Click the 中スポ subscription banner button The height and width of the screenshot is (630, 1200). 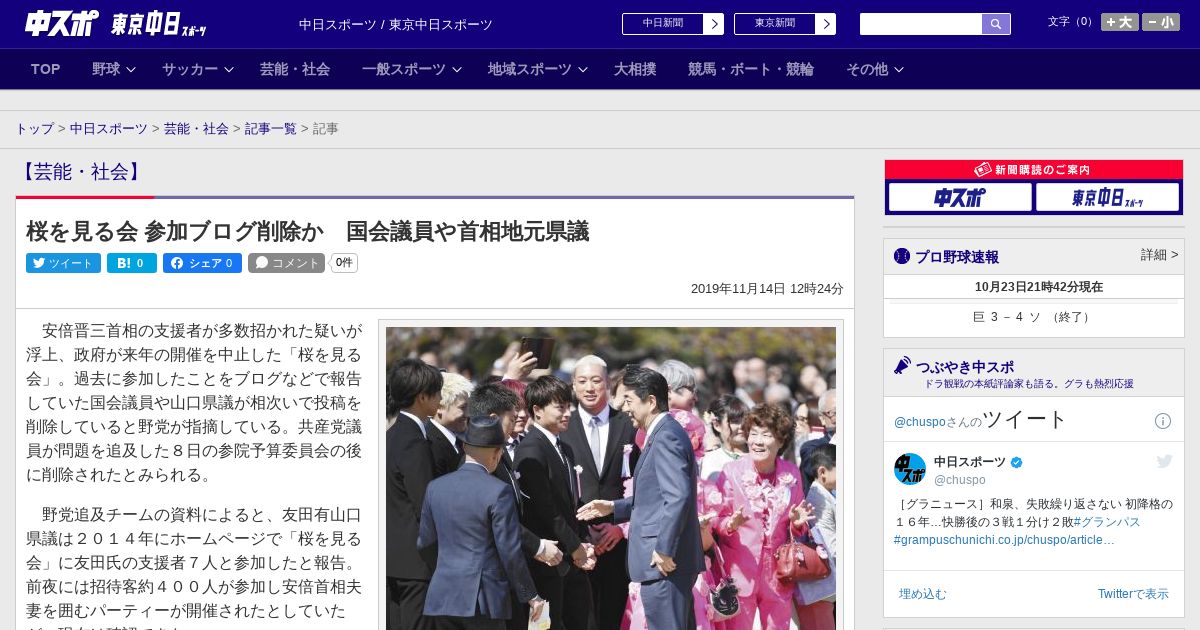(x=960, y=197)
